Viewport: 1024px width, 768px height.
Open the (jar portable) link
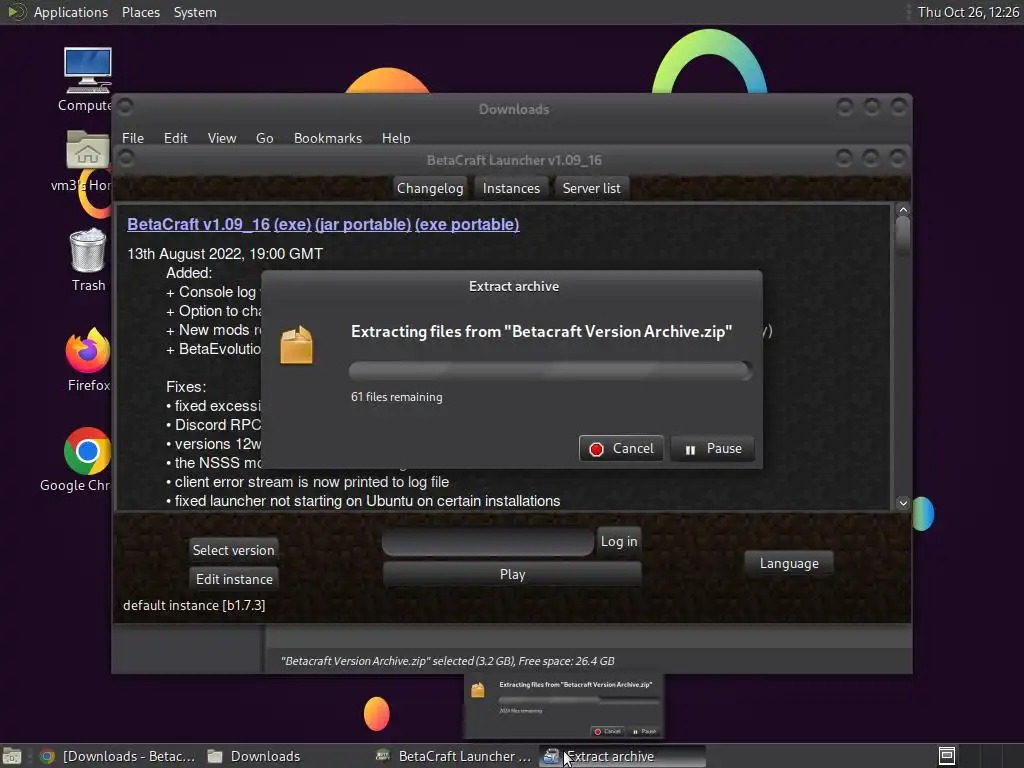pyautogui.click(x=363, y=224)
